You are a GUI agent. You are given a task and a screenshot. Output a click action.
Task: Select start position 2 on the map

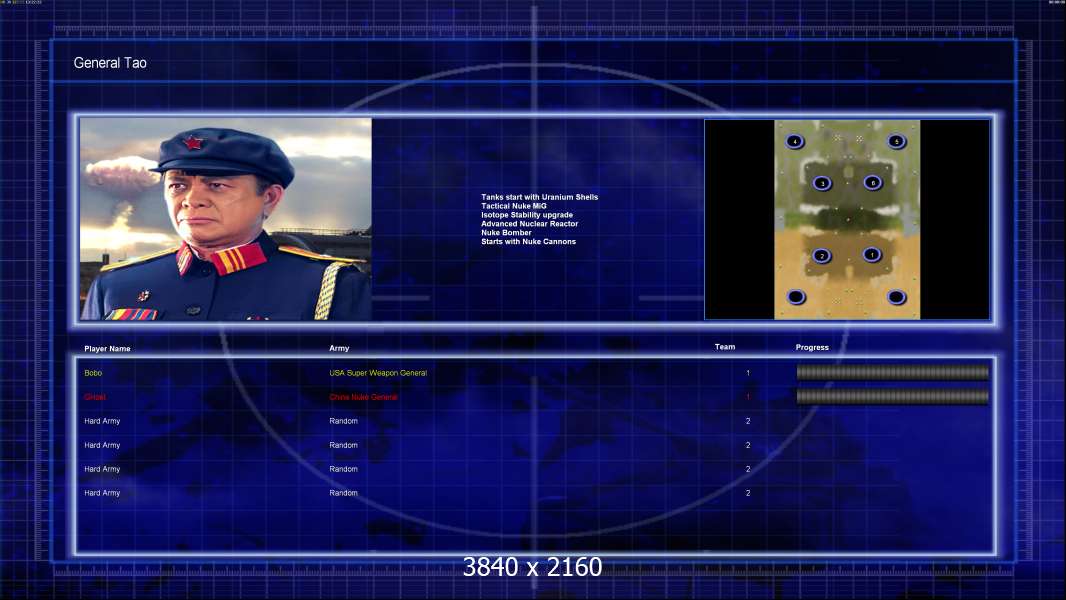[x=821, y=256]
